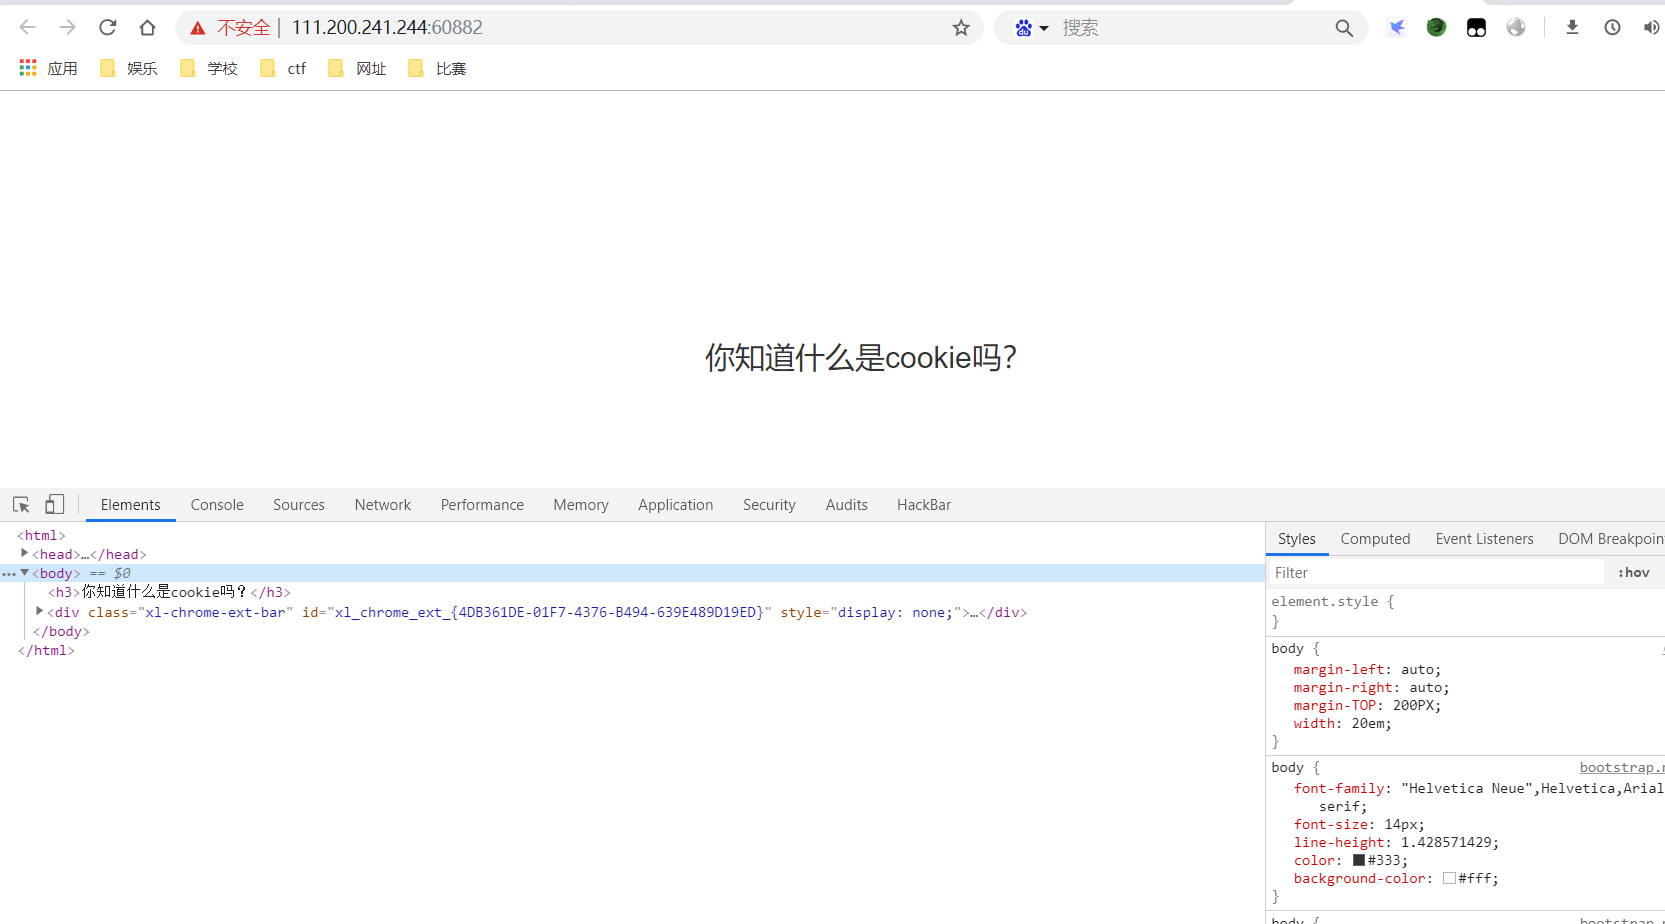The image size is (1665, 924).
Task: Activate the inspect element picker tool
Action: 21,504
